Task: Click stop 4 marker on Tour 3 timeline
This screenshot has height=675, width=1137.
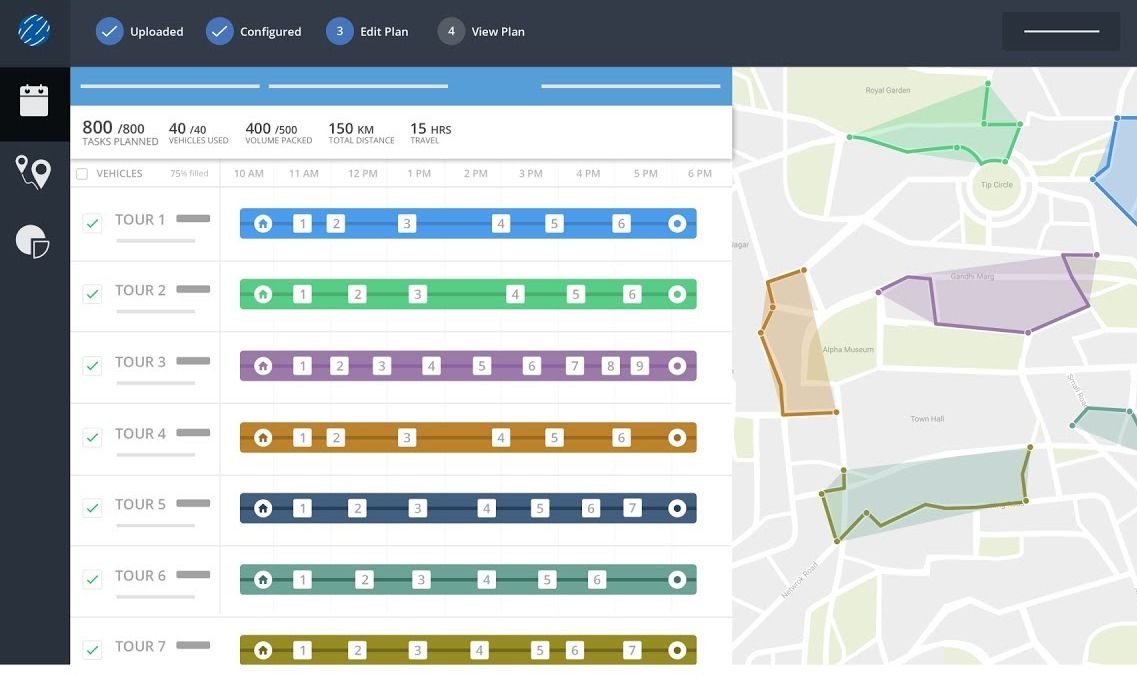Action: coord(431,365)
